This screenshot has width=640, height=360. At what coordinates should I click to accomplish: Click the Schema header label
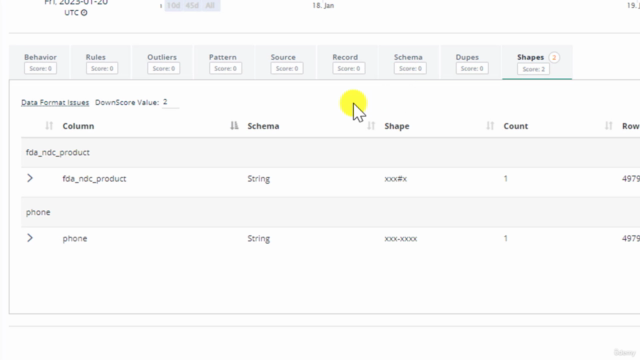[263, 126]
